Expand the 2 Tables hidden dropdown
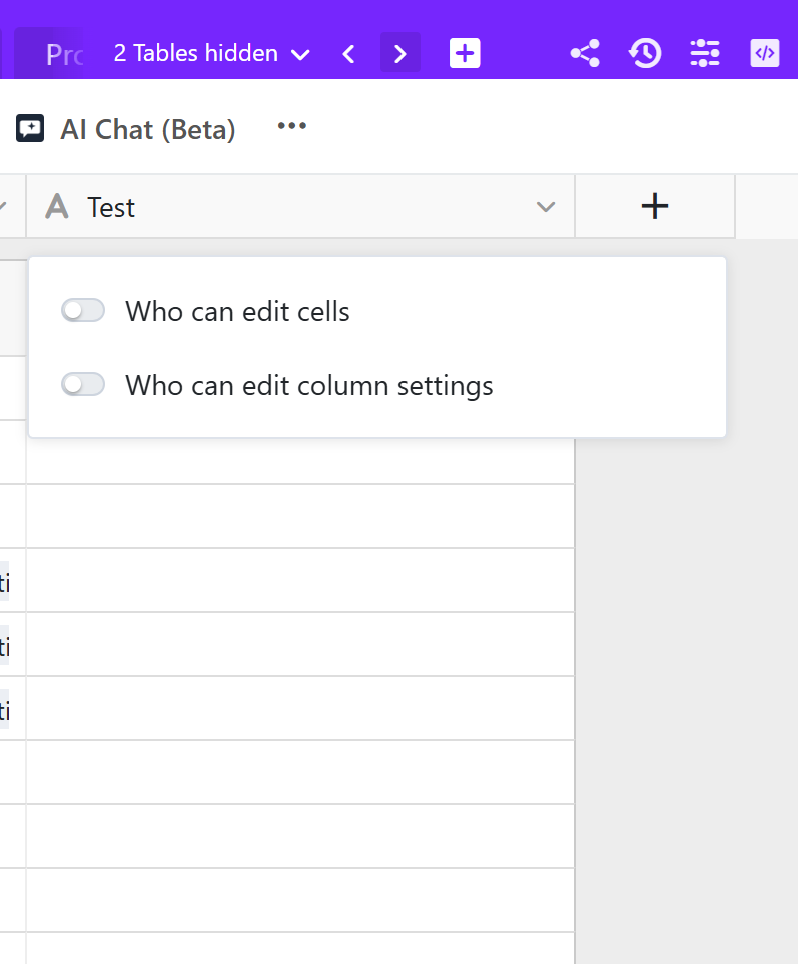This screenshot has width=798, height=964. pos(211,53)
